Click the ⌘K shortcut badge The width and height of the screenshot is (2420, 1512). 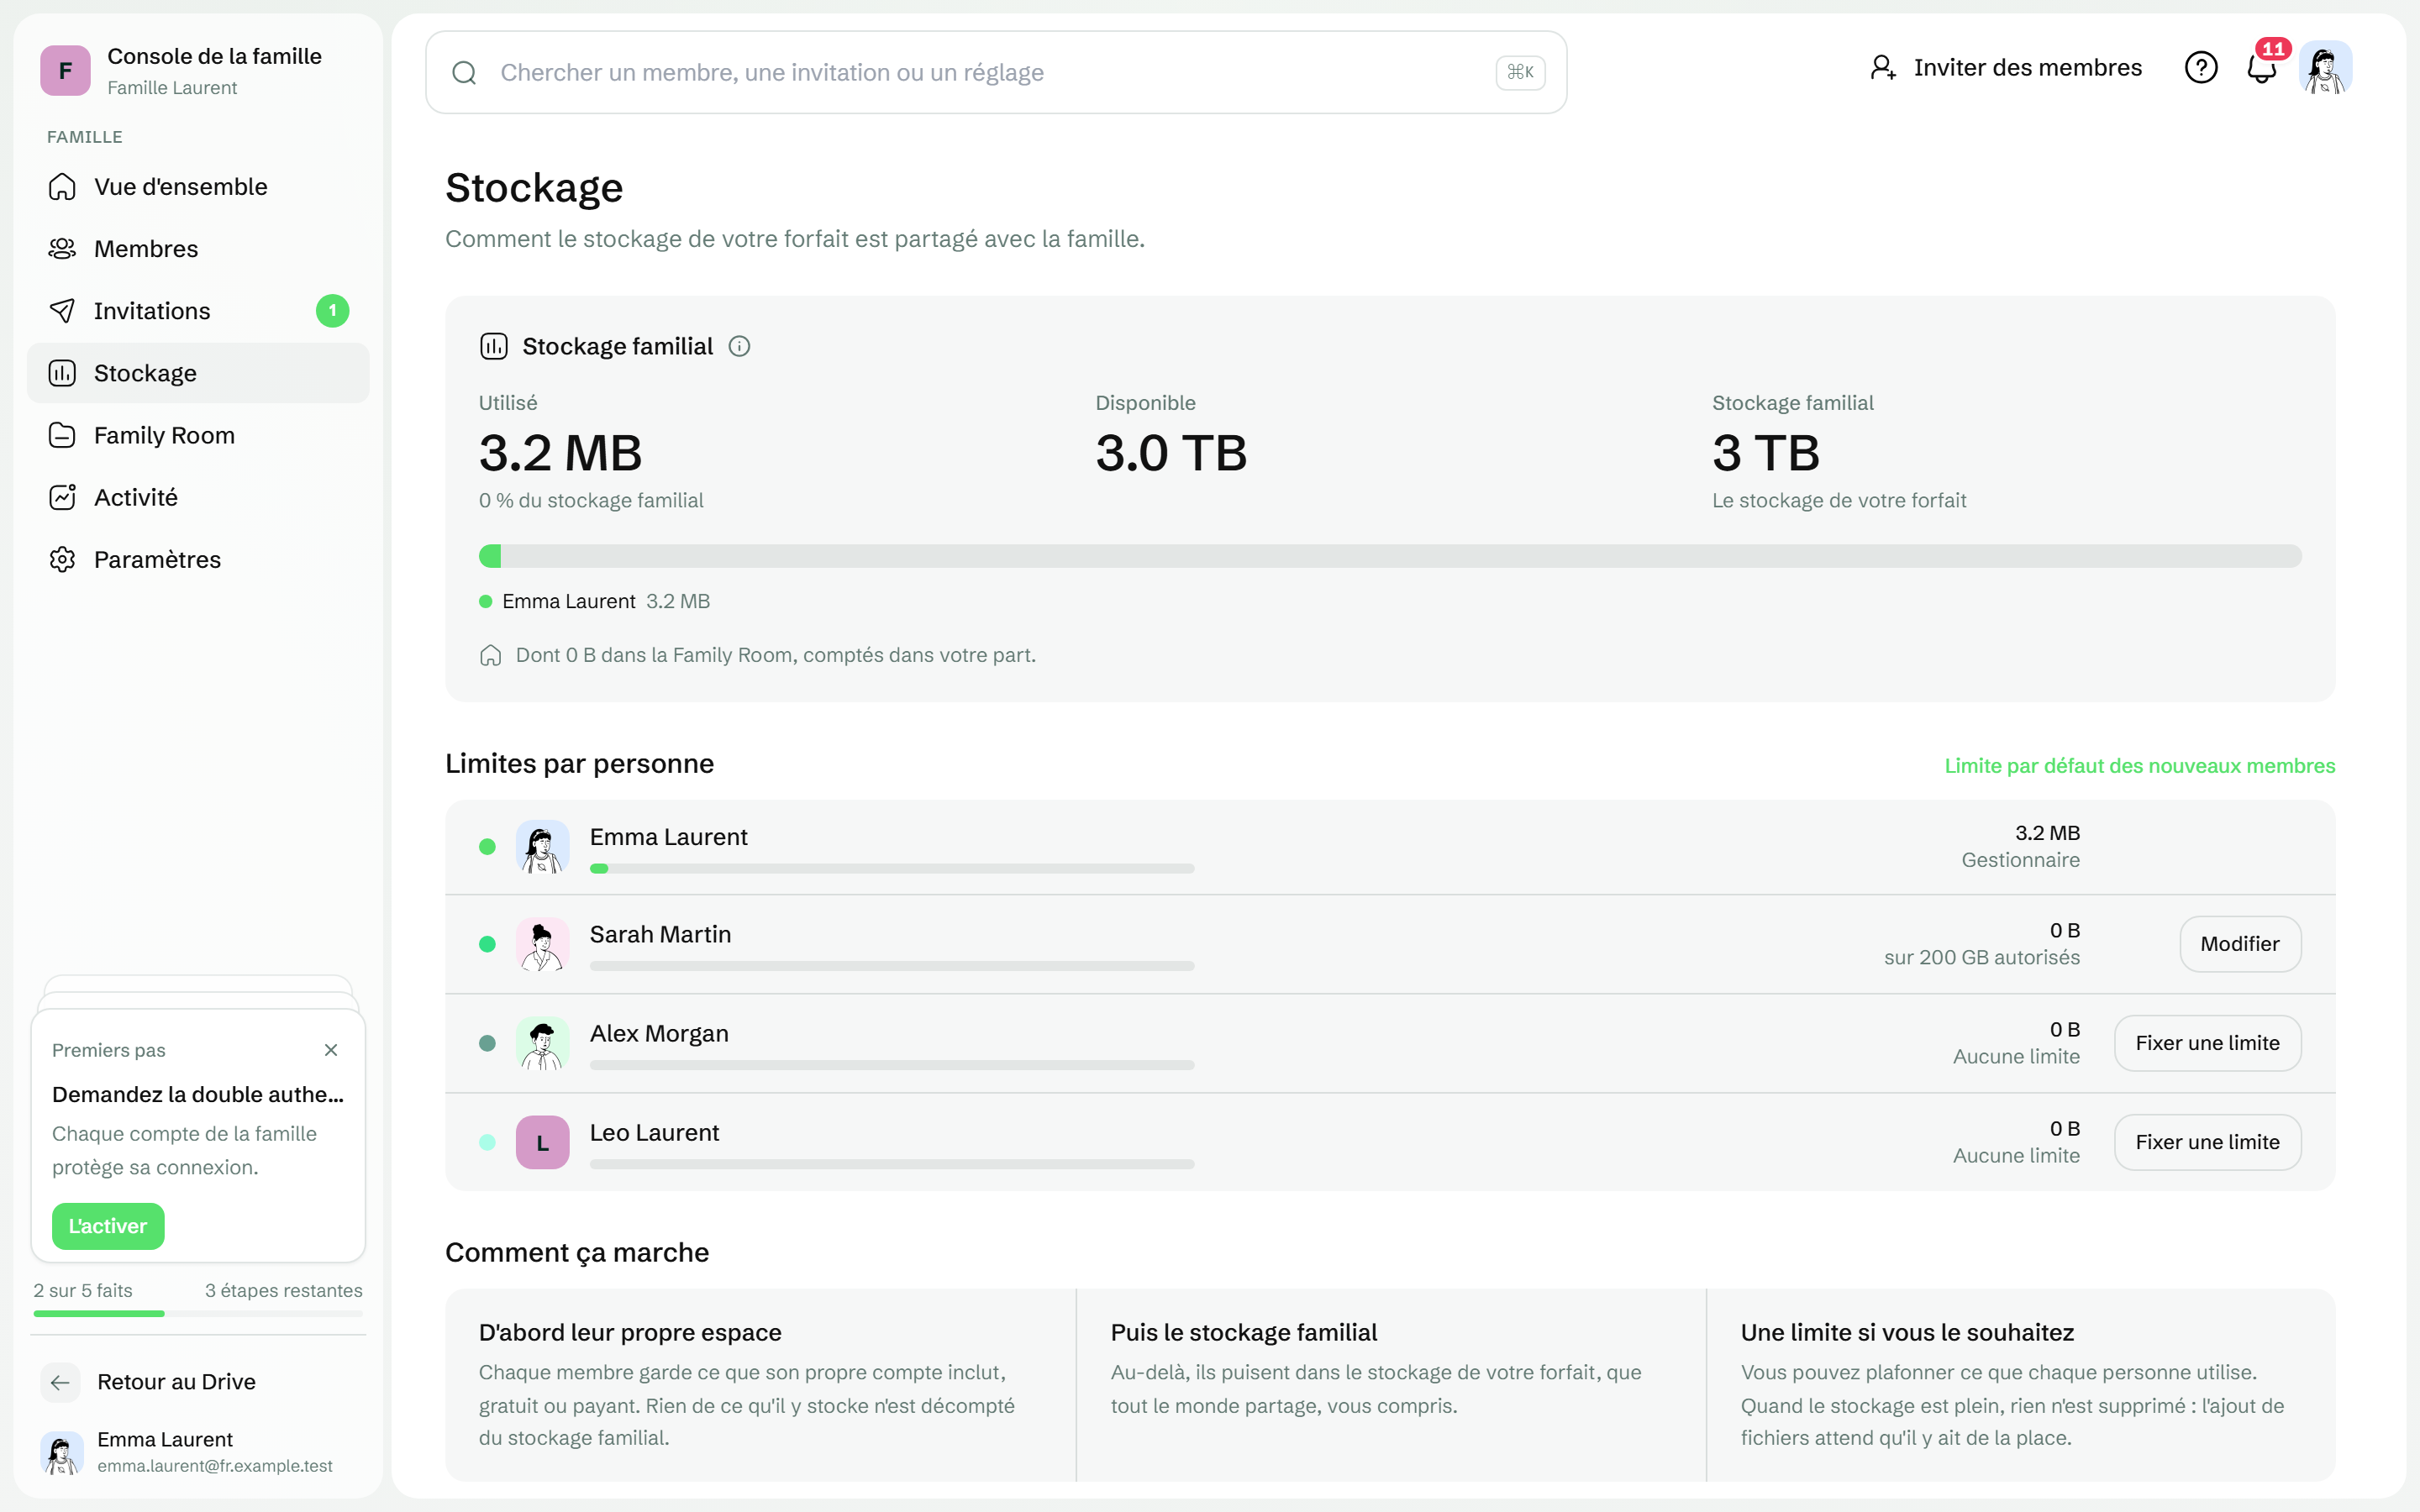point(1520,72)
